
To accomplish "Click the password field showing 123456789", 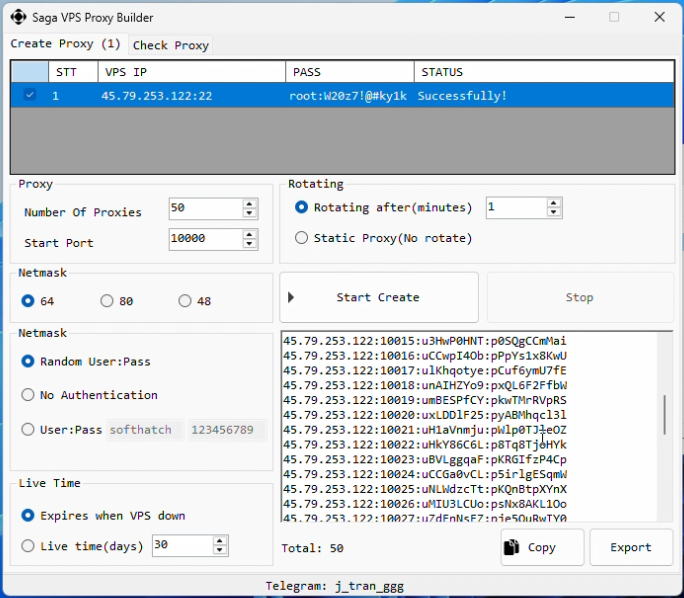I will [227, 430].
